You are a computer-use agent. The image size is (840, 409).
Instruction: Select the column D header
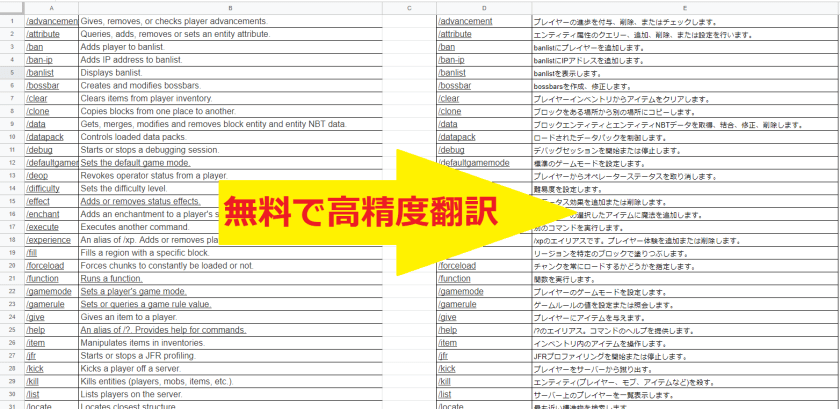point(483,8)
